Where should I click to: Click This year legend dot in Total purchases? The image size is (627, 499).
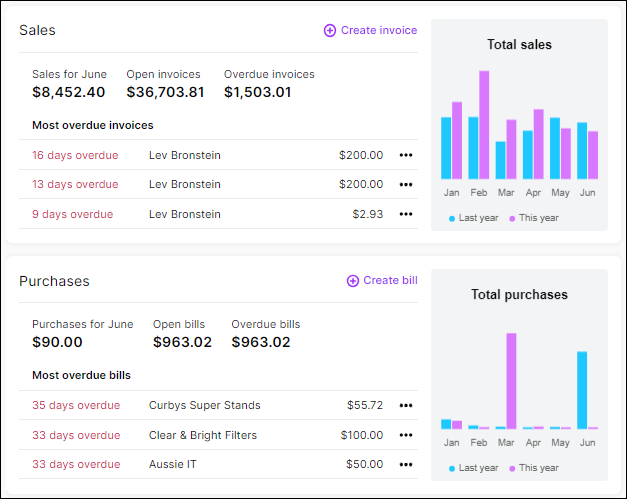(x=512, y=468)
